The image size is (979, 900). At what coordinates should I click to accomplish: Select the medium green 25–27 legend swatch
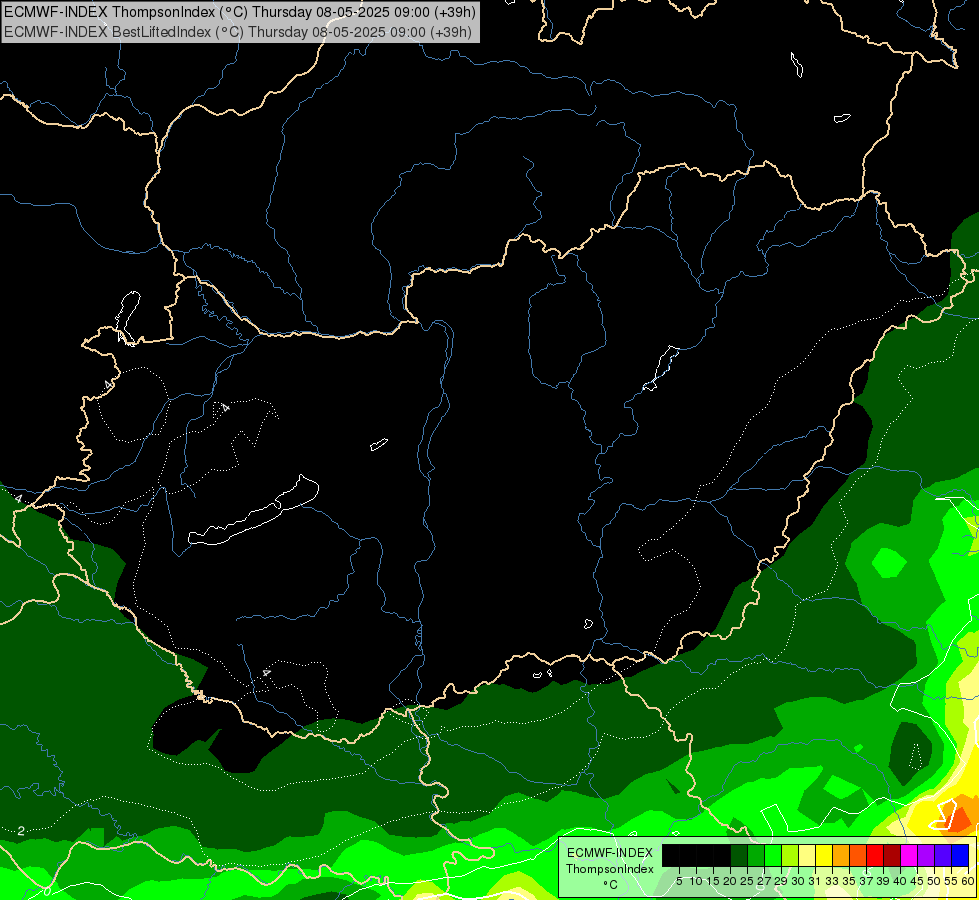coord(756,855)
